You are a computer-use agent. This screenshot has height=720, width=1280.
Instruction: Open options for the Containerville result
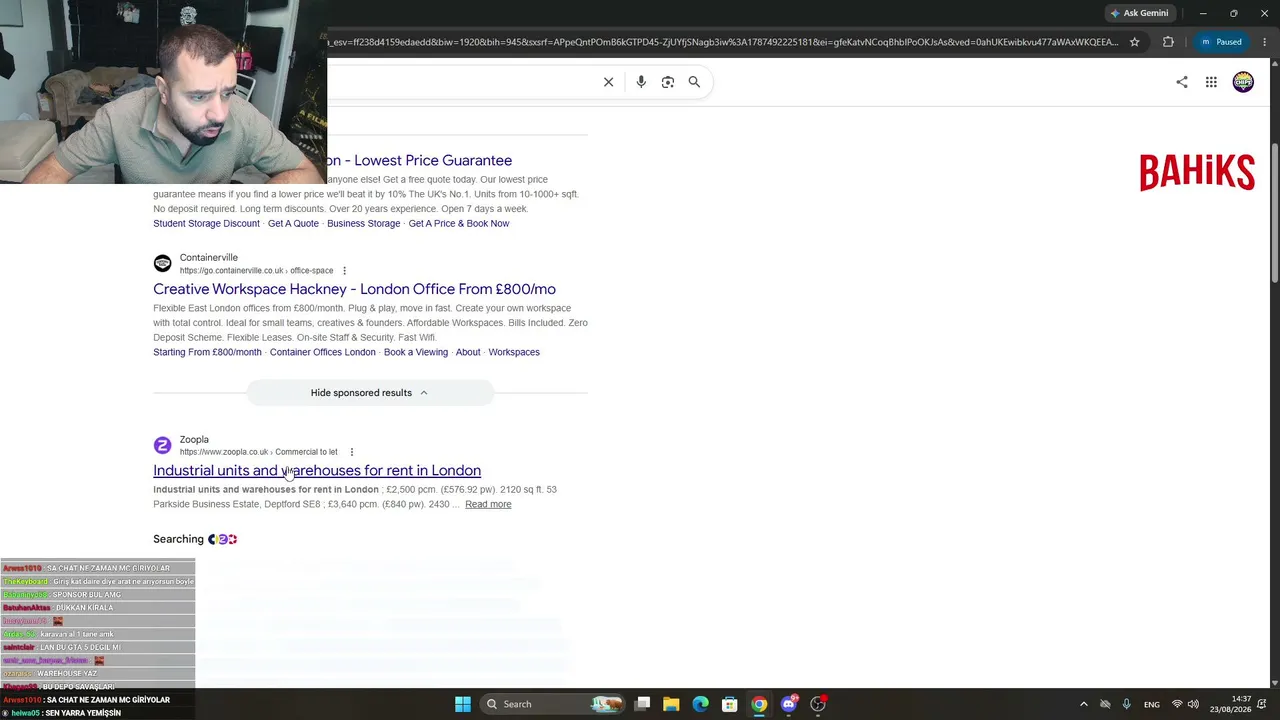click(344, 271)
